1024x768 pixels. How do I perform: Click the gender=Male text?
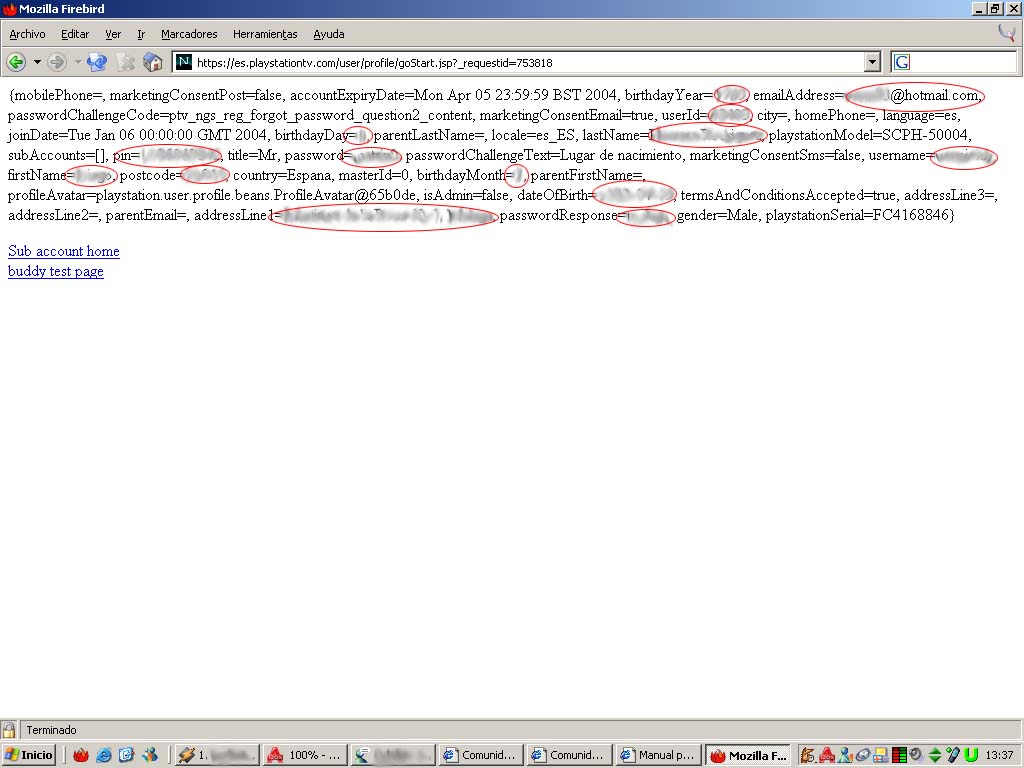pos(718,215)
